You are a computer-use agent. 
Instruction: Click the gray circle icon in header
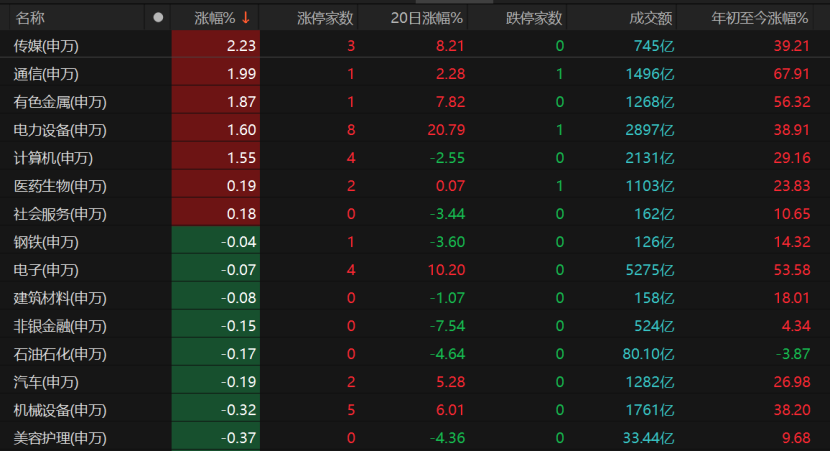point(158,17)
